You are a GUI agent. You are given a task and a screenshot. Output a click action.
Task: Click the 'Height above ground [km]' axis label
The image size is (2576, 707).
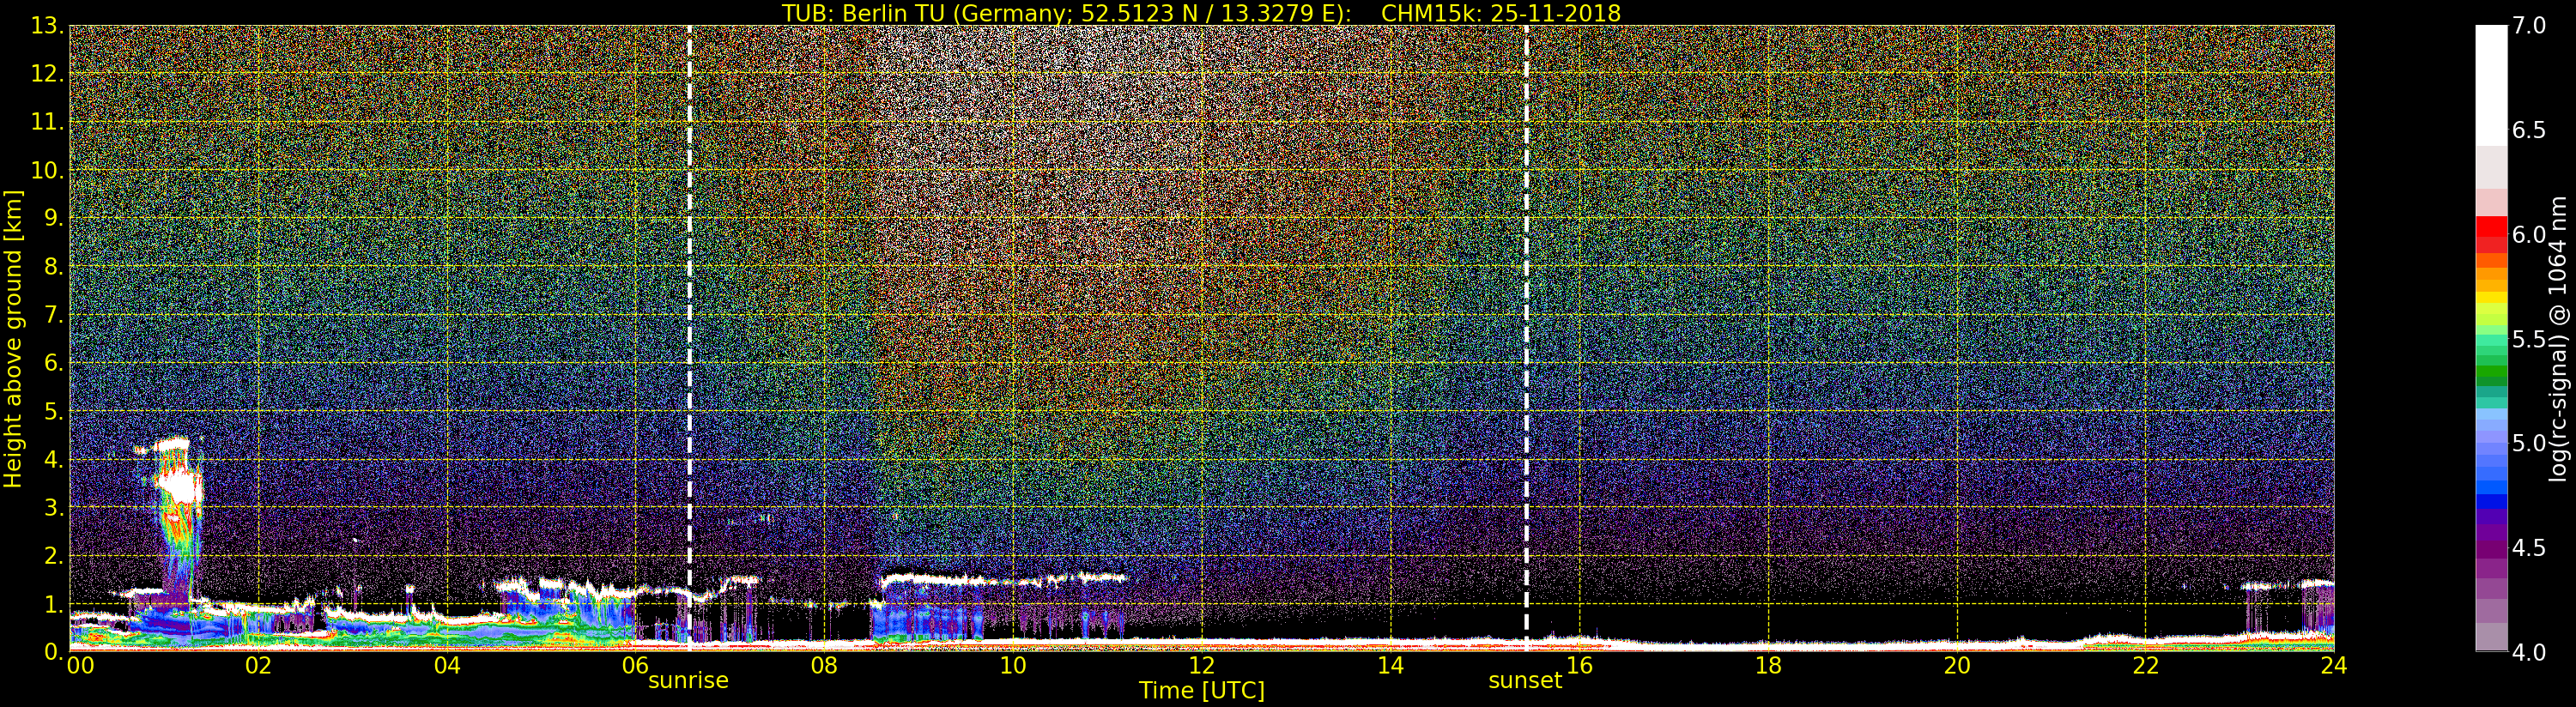(x=13, y=338)
